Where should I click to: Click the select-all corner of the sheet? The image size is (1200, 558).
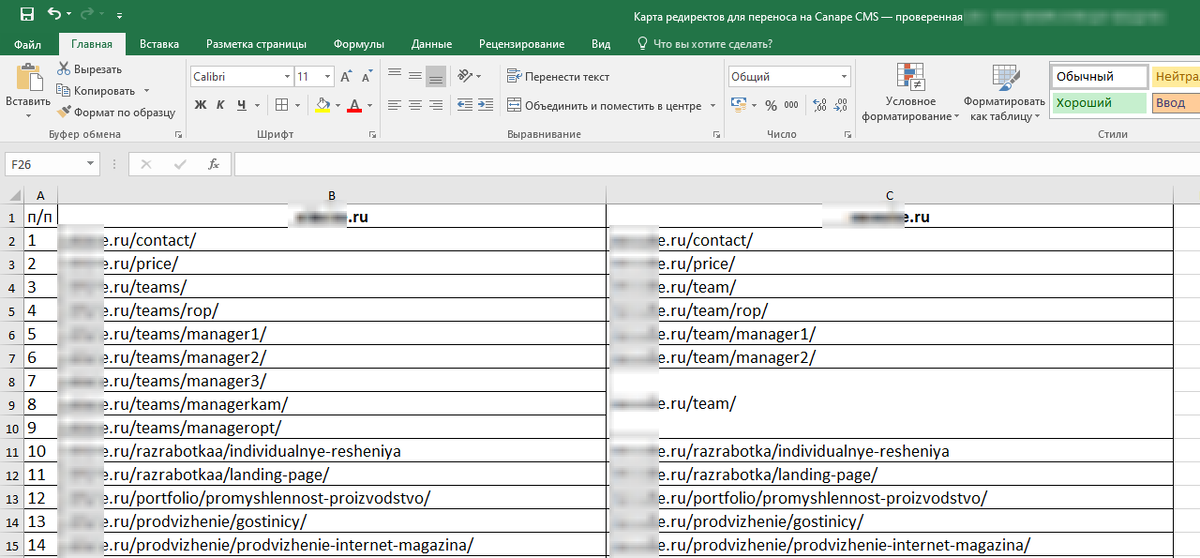[11, 194]
